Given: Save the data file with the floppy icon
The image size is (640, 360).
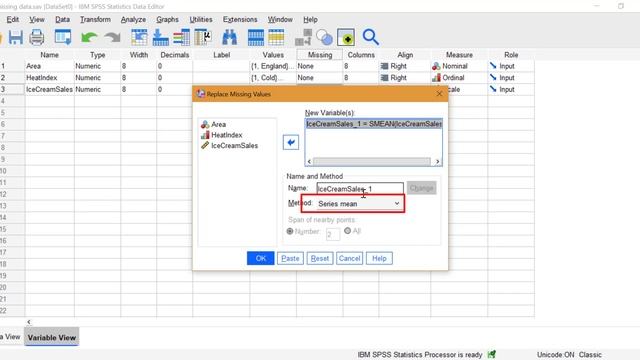Looking at the screenshot, I should tap(16, 38).
